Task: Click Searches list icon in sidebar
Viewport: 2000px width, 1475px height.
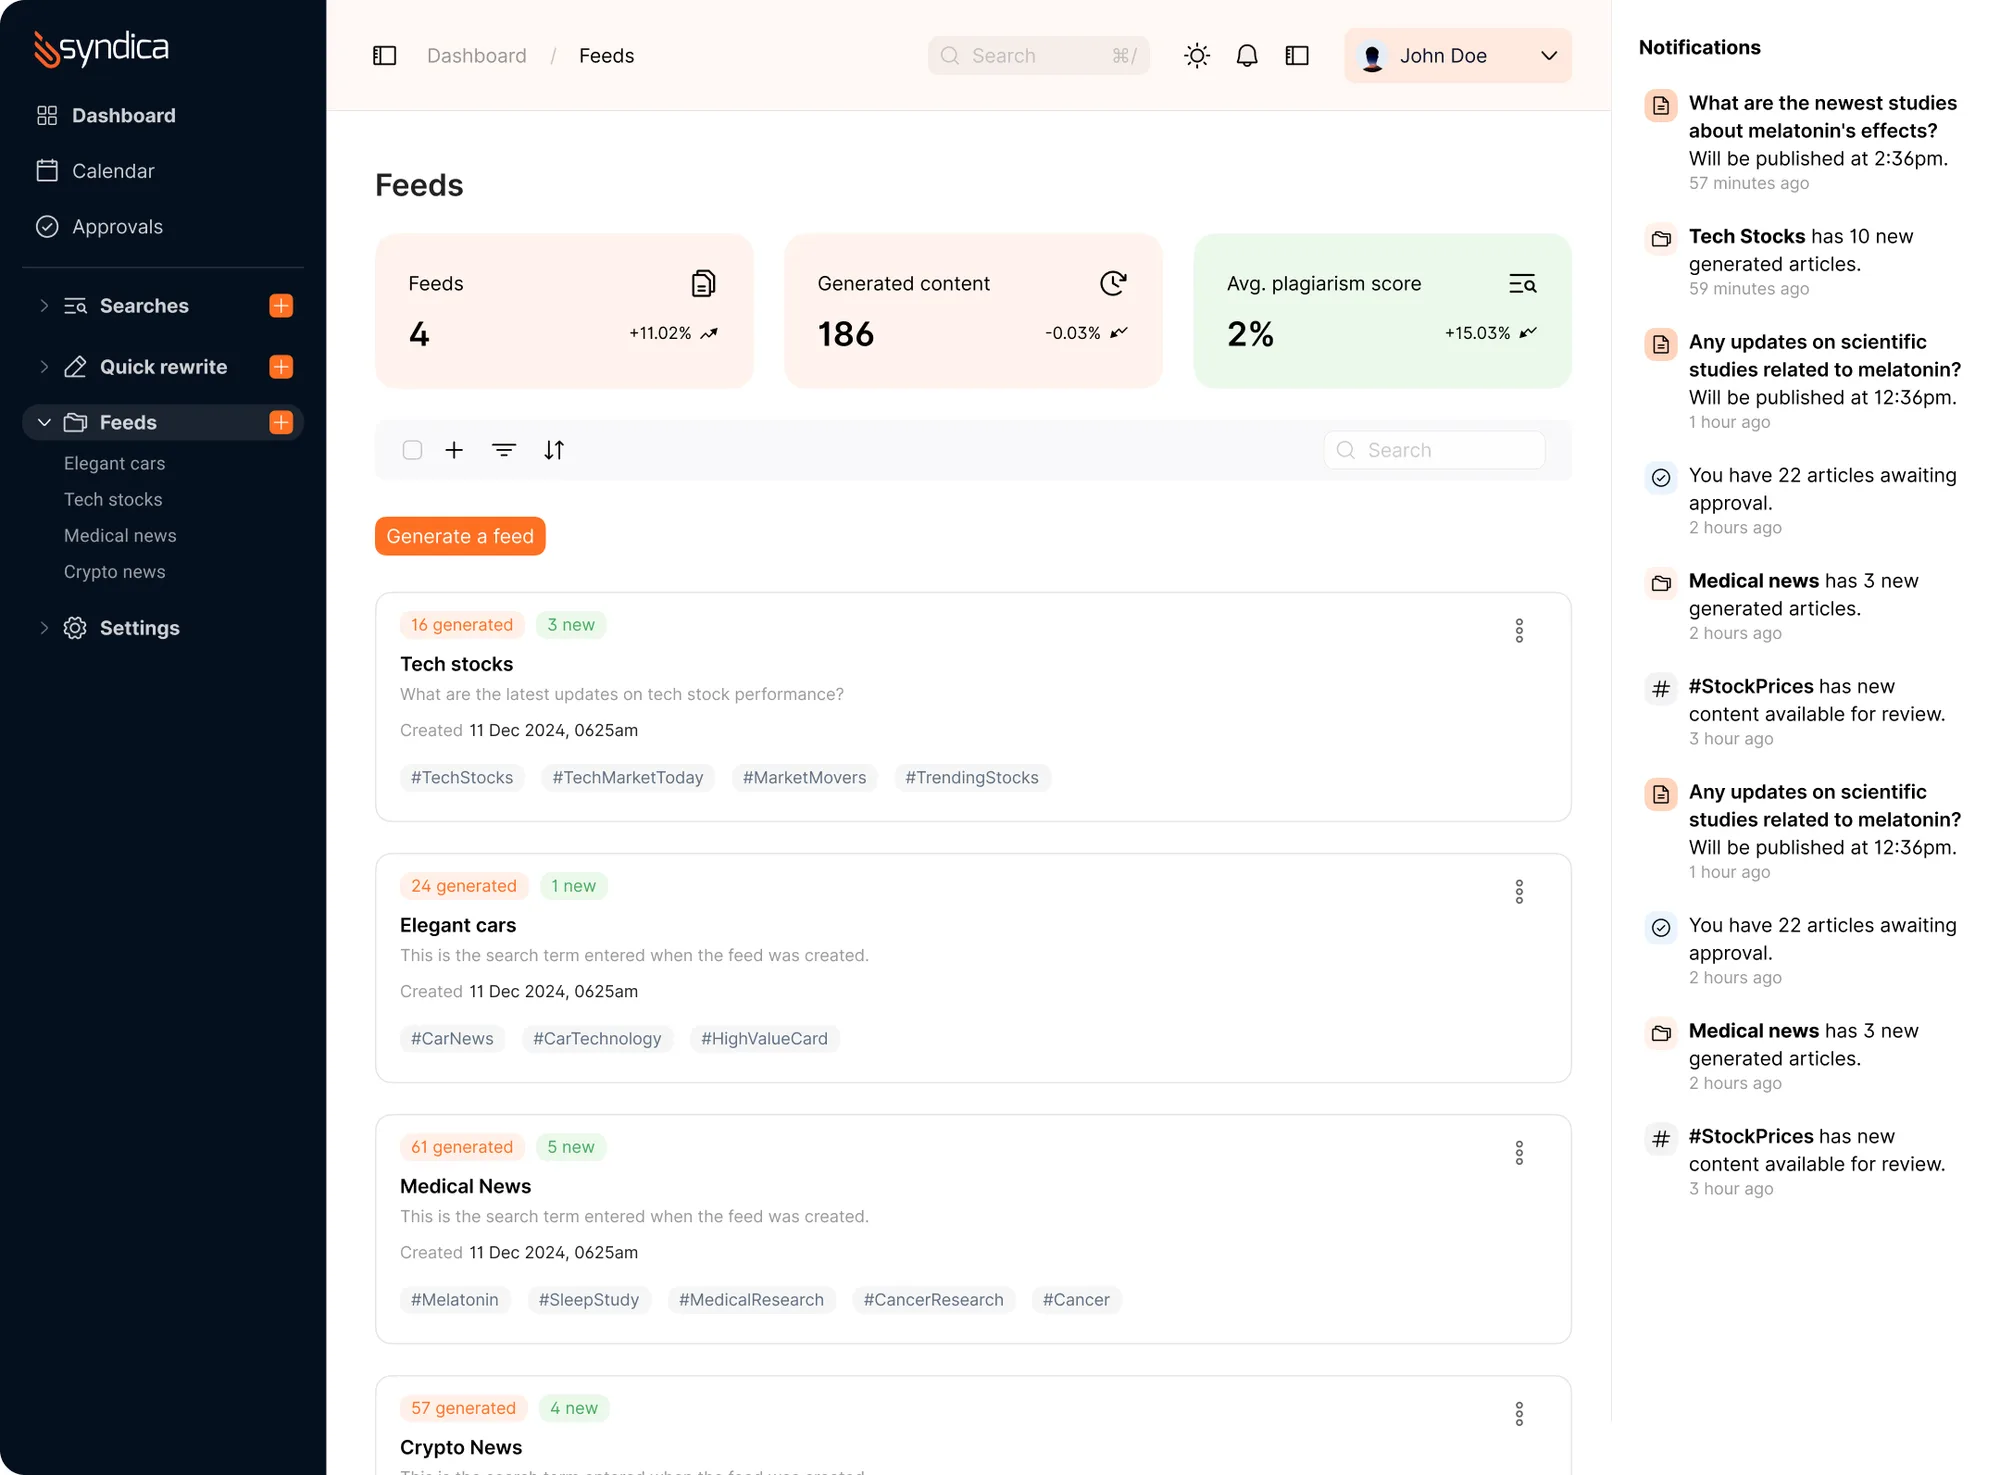Action: [x=75, y=306]
